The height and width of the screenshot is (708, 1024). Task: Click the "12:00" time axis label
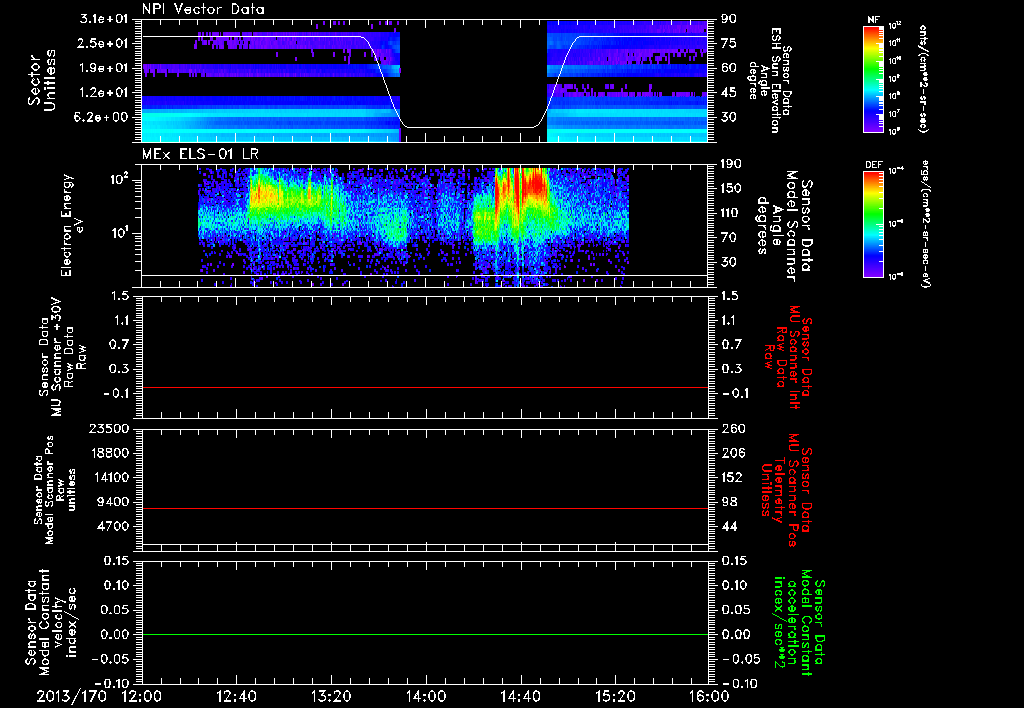142,696
